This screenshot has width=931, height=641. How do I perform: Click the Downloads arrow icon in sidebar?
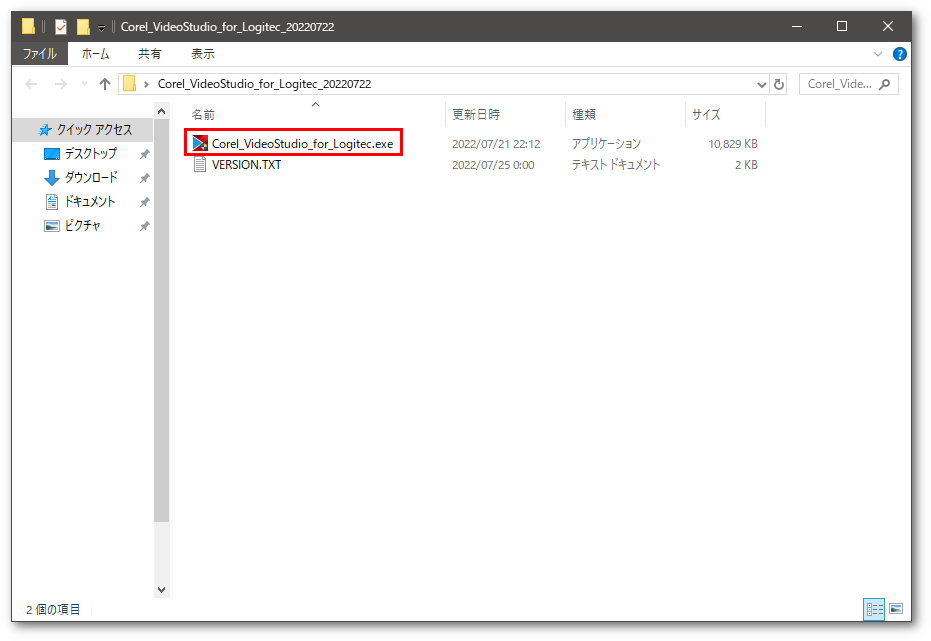[x=52, y=177]
